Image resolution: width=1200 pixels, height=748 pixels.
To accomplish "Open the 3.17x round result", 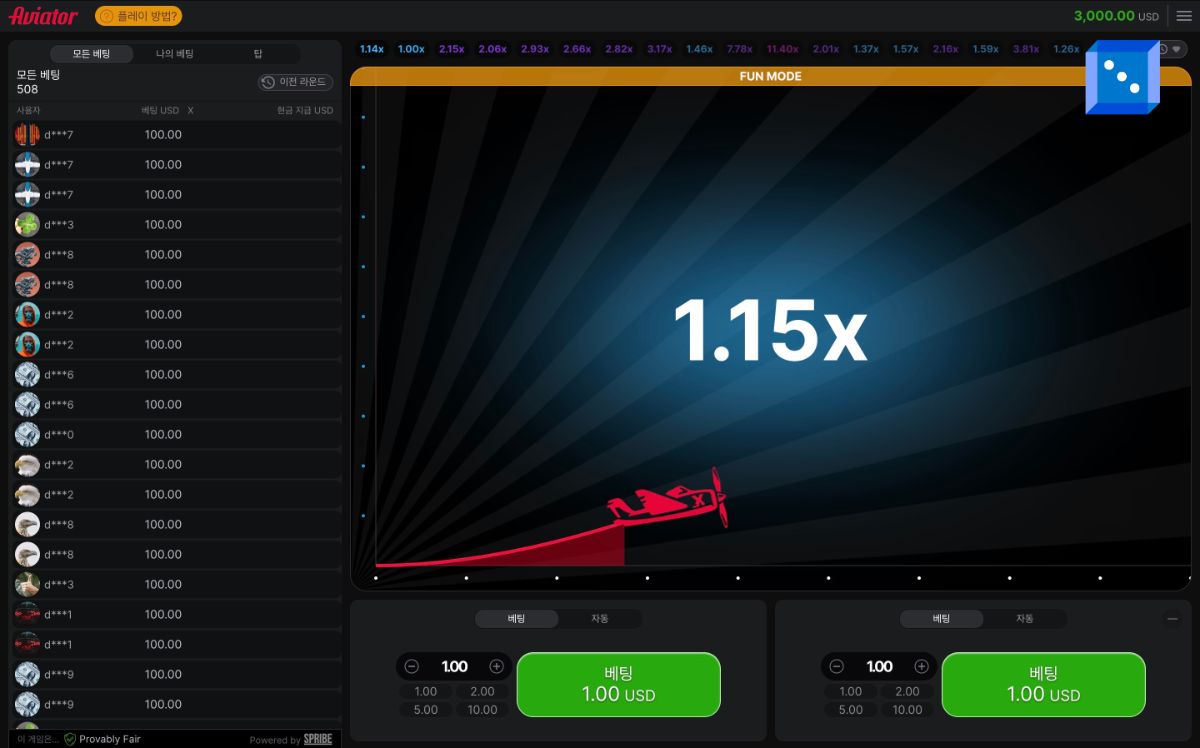I will pyautogui.click(x=660, y=49).
